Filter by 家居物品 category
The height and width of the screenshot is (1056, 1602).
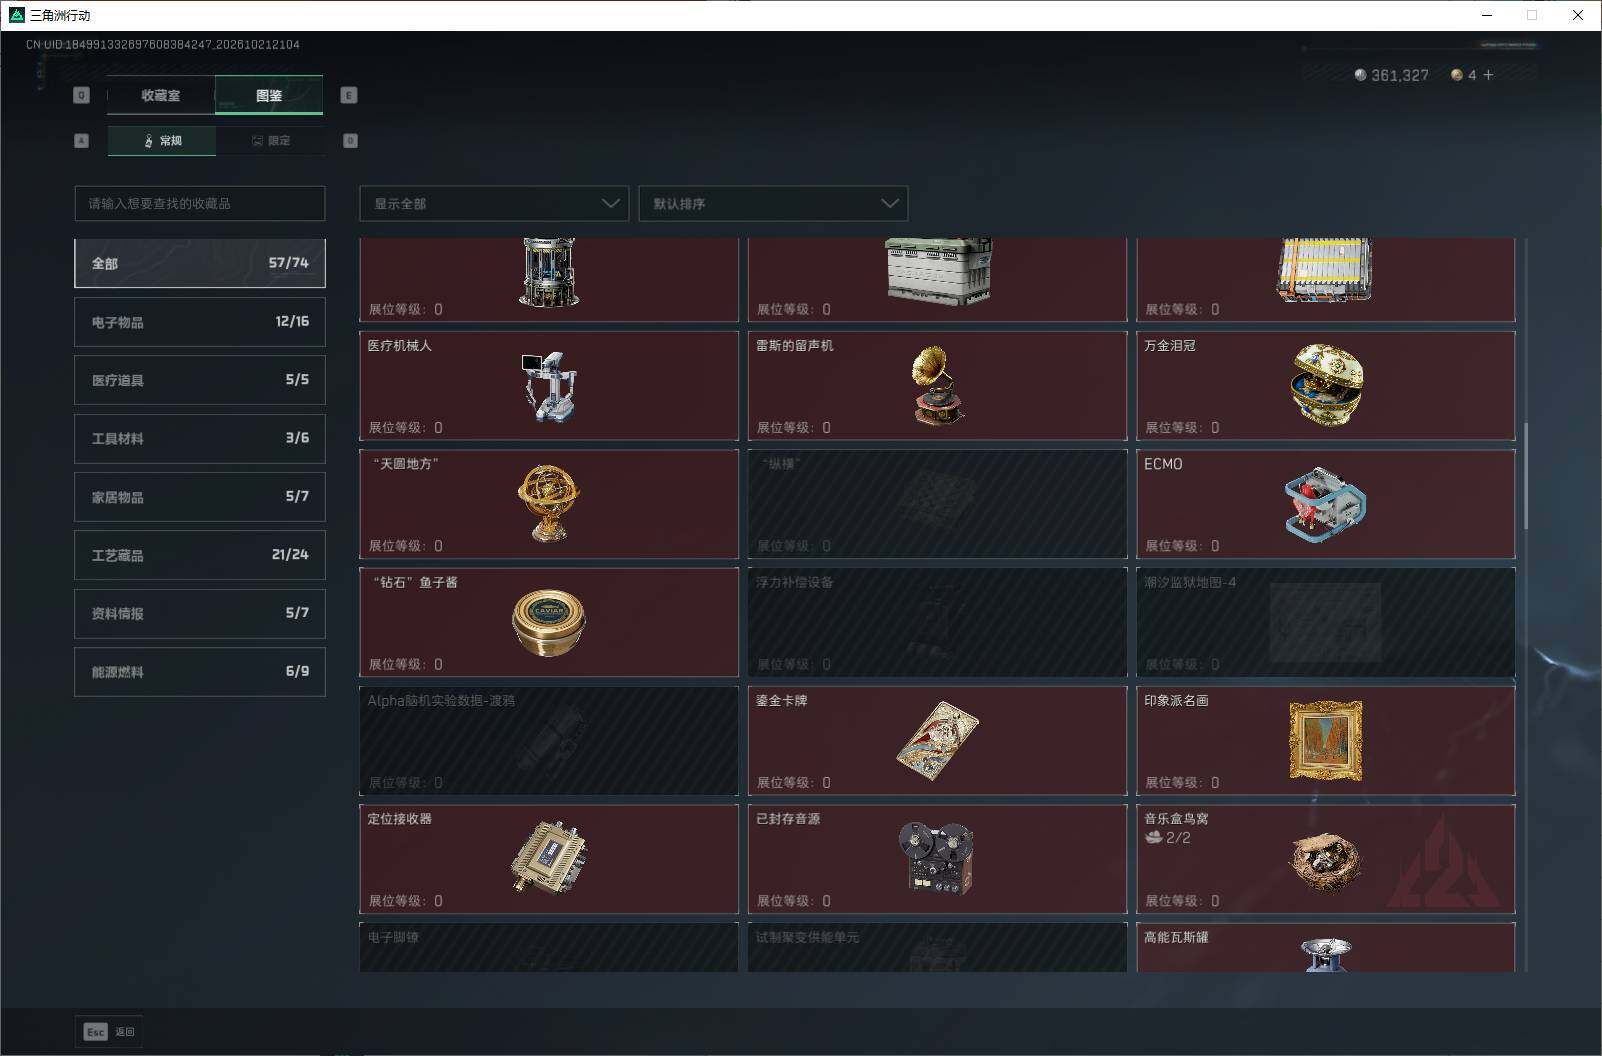200,497
